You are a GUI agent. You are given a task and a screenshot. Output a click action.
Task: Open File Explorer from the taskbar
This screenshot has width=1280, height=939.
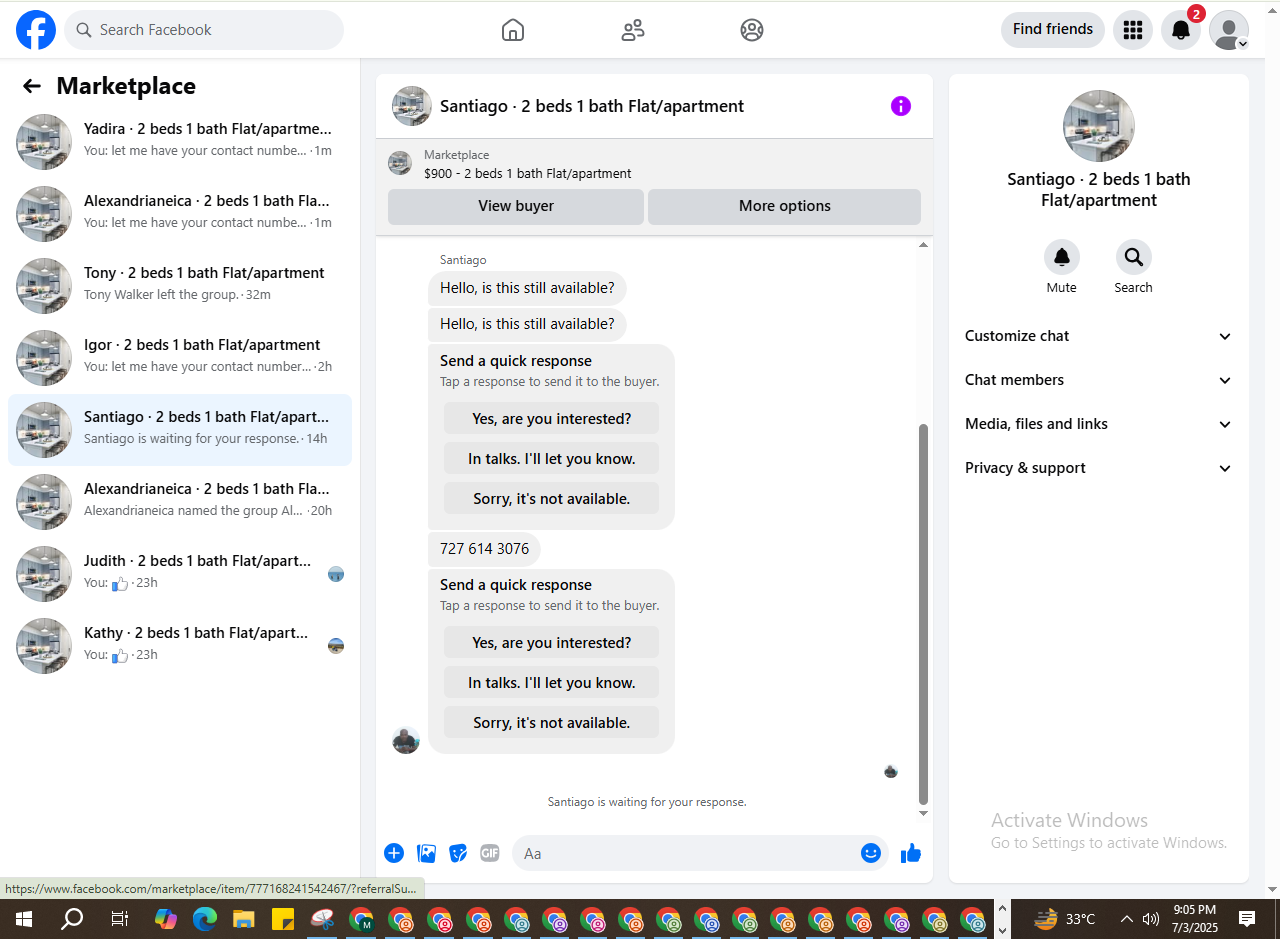(244, 919)
